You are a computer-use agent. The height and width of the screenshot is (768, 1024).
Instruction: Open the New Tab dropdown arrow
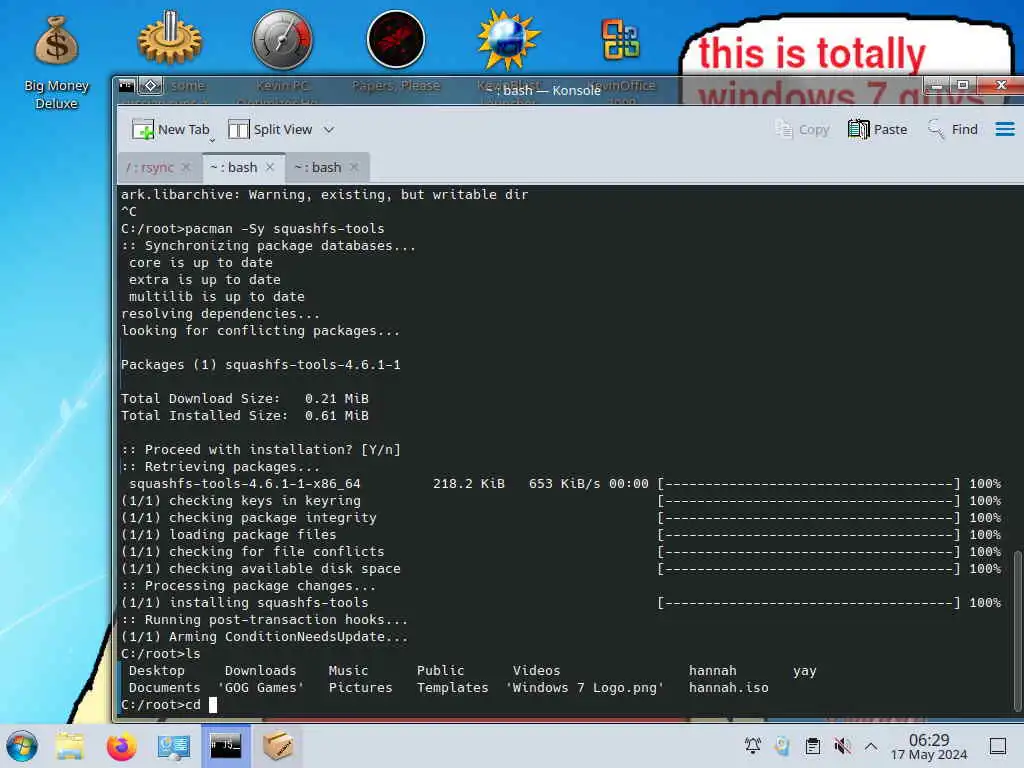tap(212, 140)
